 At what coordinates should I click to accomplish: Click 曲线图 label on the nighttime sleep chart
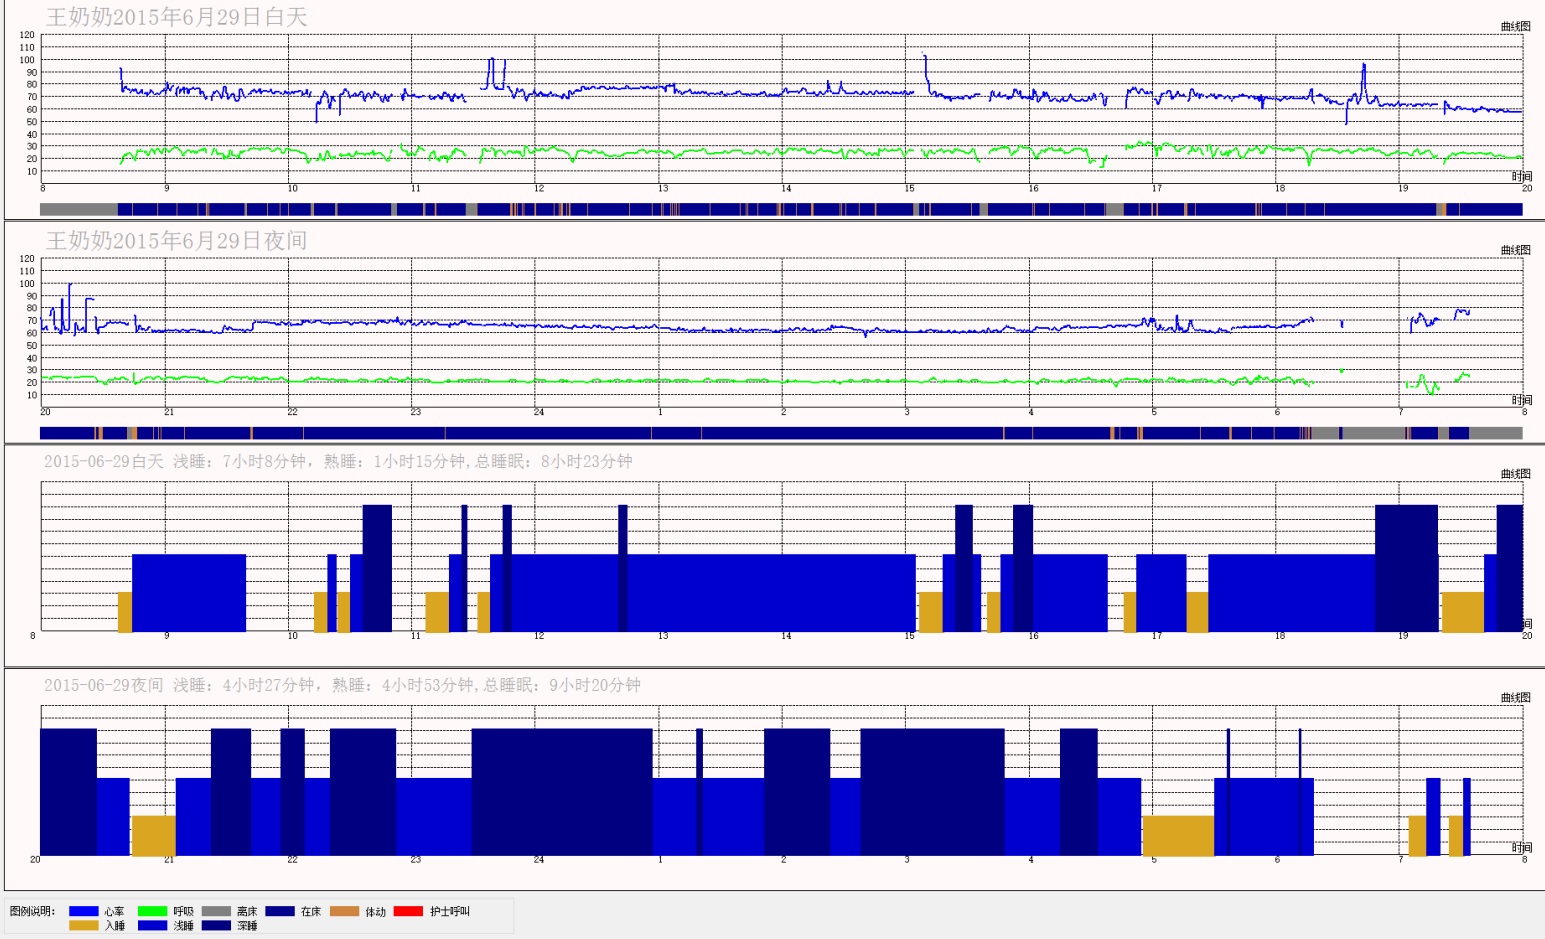1515,697
